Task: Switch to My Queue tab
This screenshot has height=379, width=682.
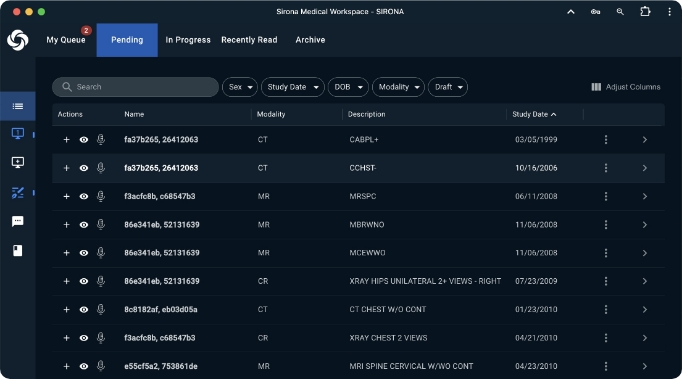Action: point(66,40)
